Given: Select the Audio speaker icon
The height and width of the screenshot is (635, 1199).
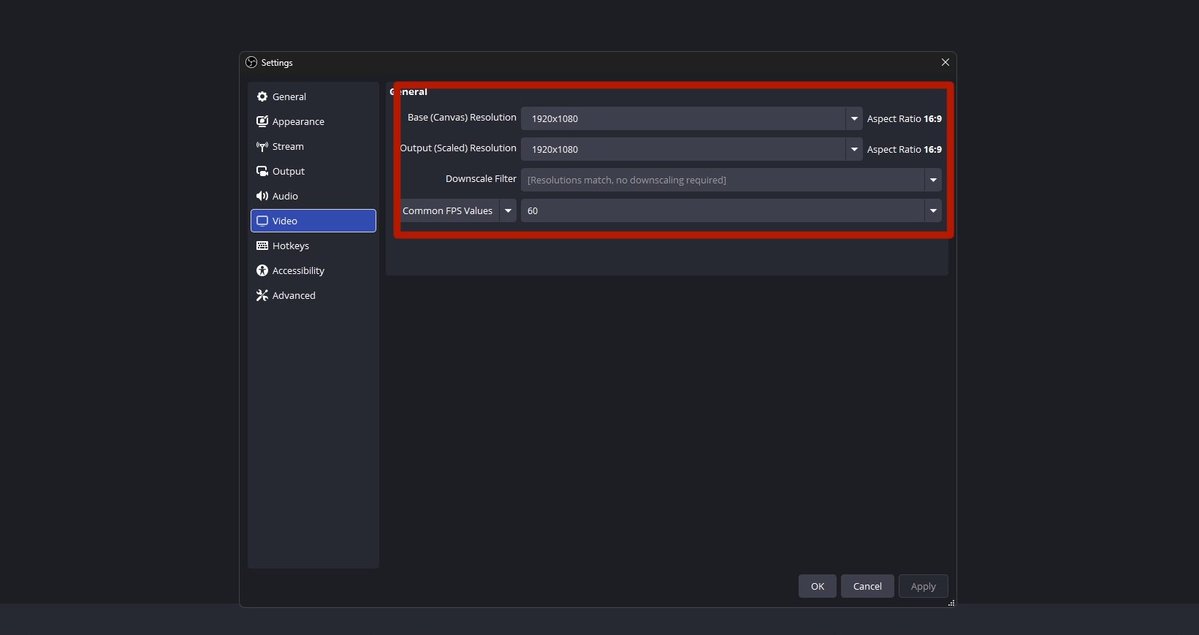Looking at the screenshot, I should click(x=262, y=195).
